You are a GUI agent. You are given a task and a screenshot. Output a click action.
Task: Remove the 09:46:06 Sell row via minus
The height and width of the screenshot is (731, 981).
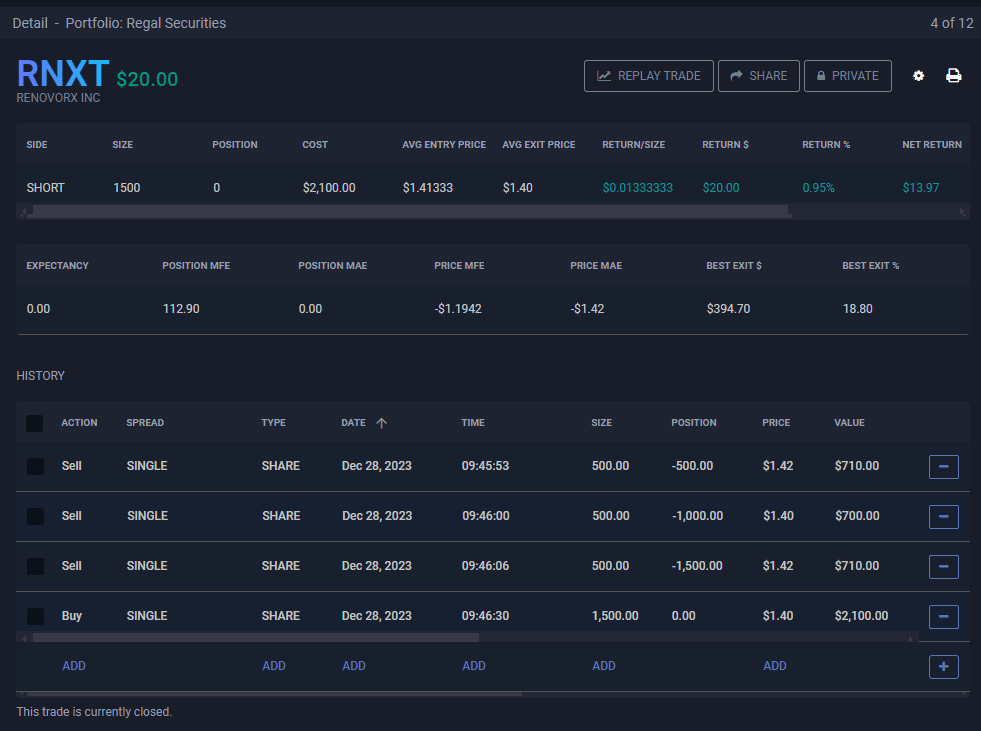943,567
